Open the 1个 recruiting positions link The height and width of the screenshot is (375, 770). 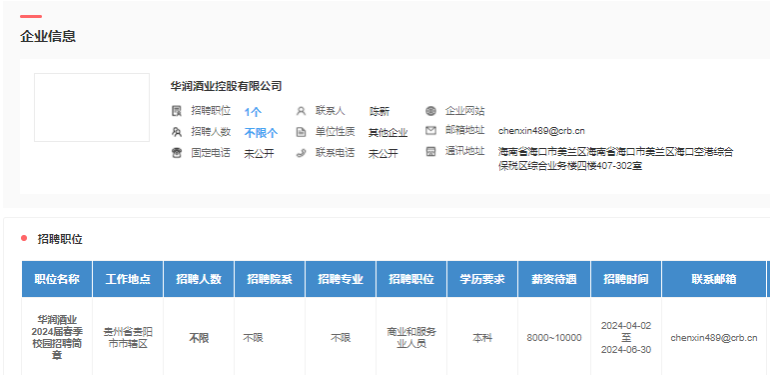tap(253, 112)
